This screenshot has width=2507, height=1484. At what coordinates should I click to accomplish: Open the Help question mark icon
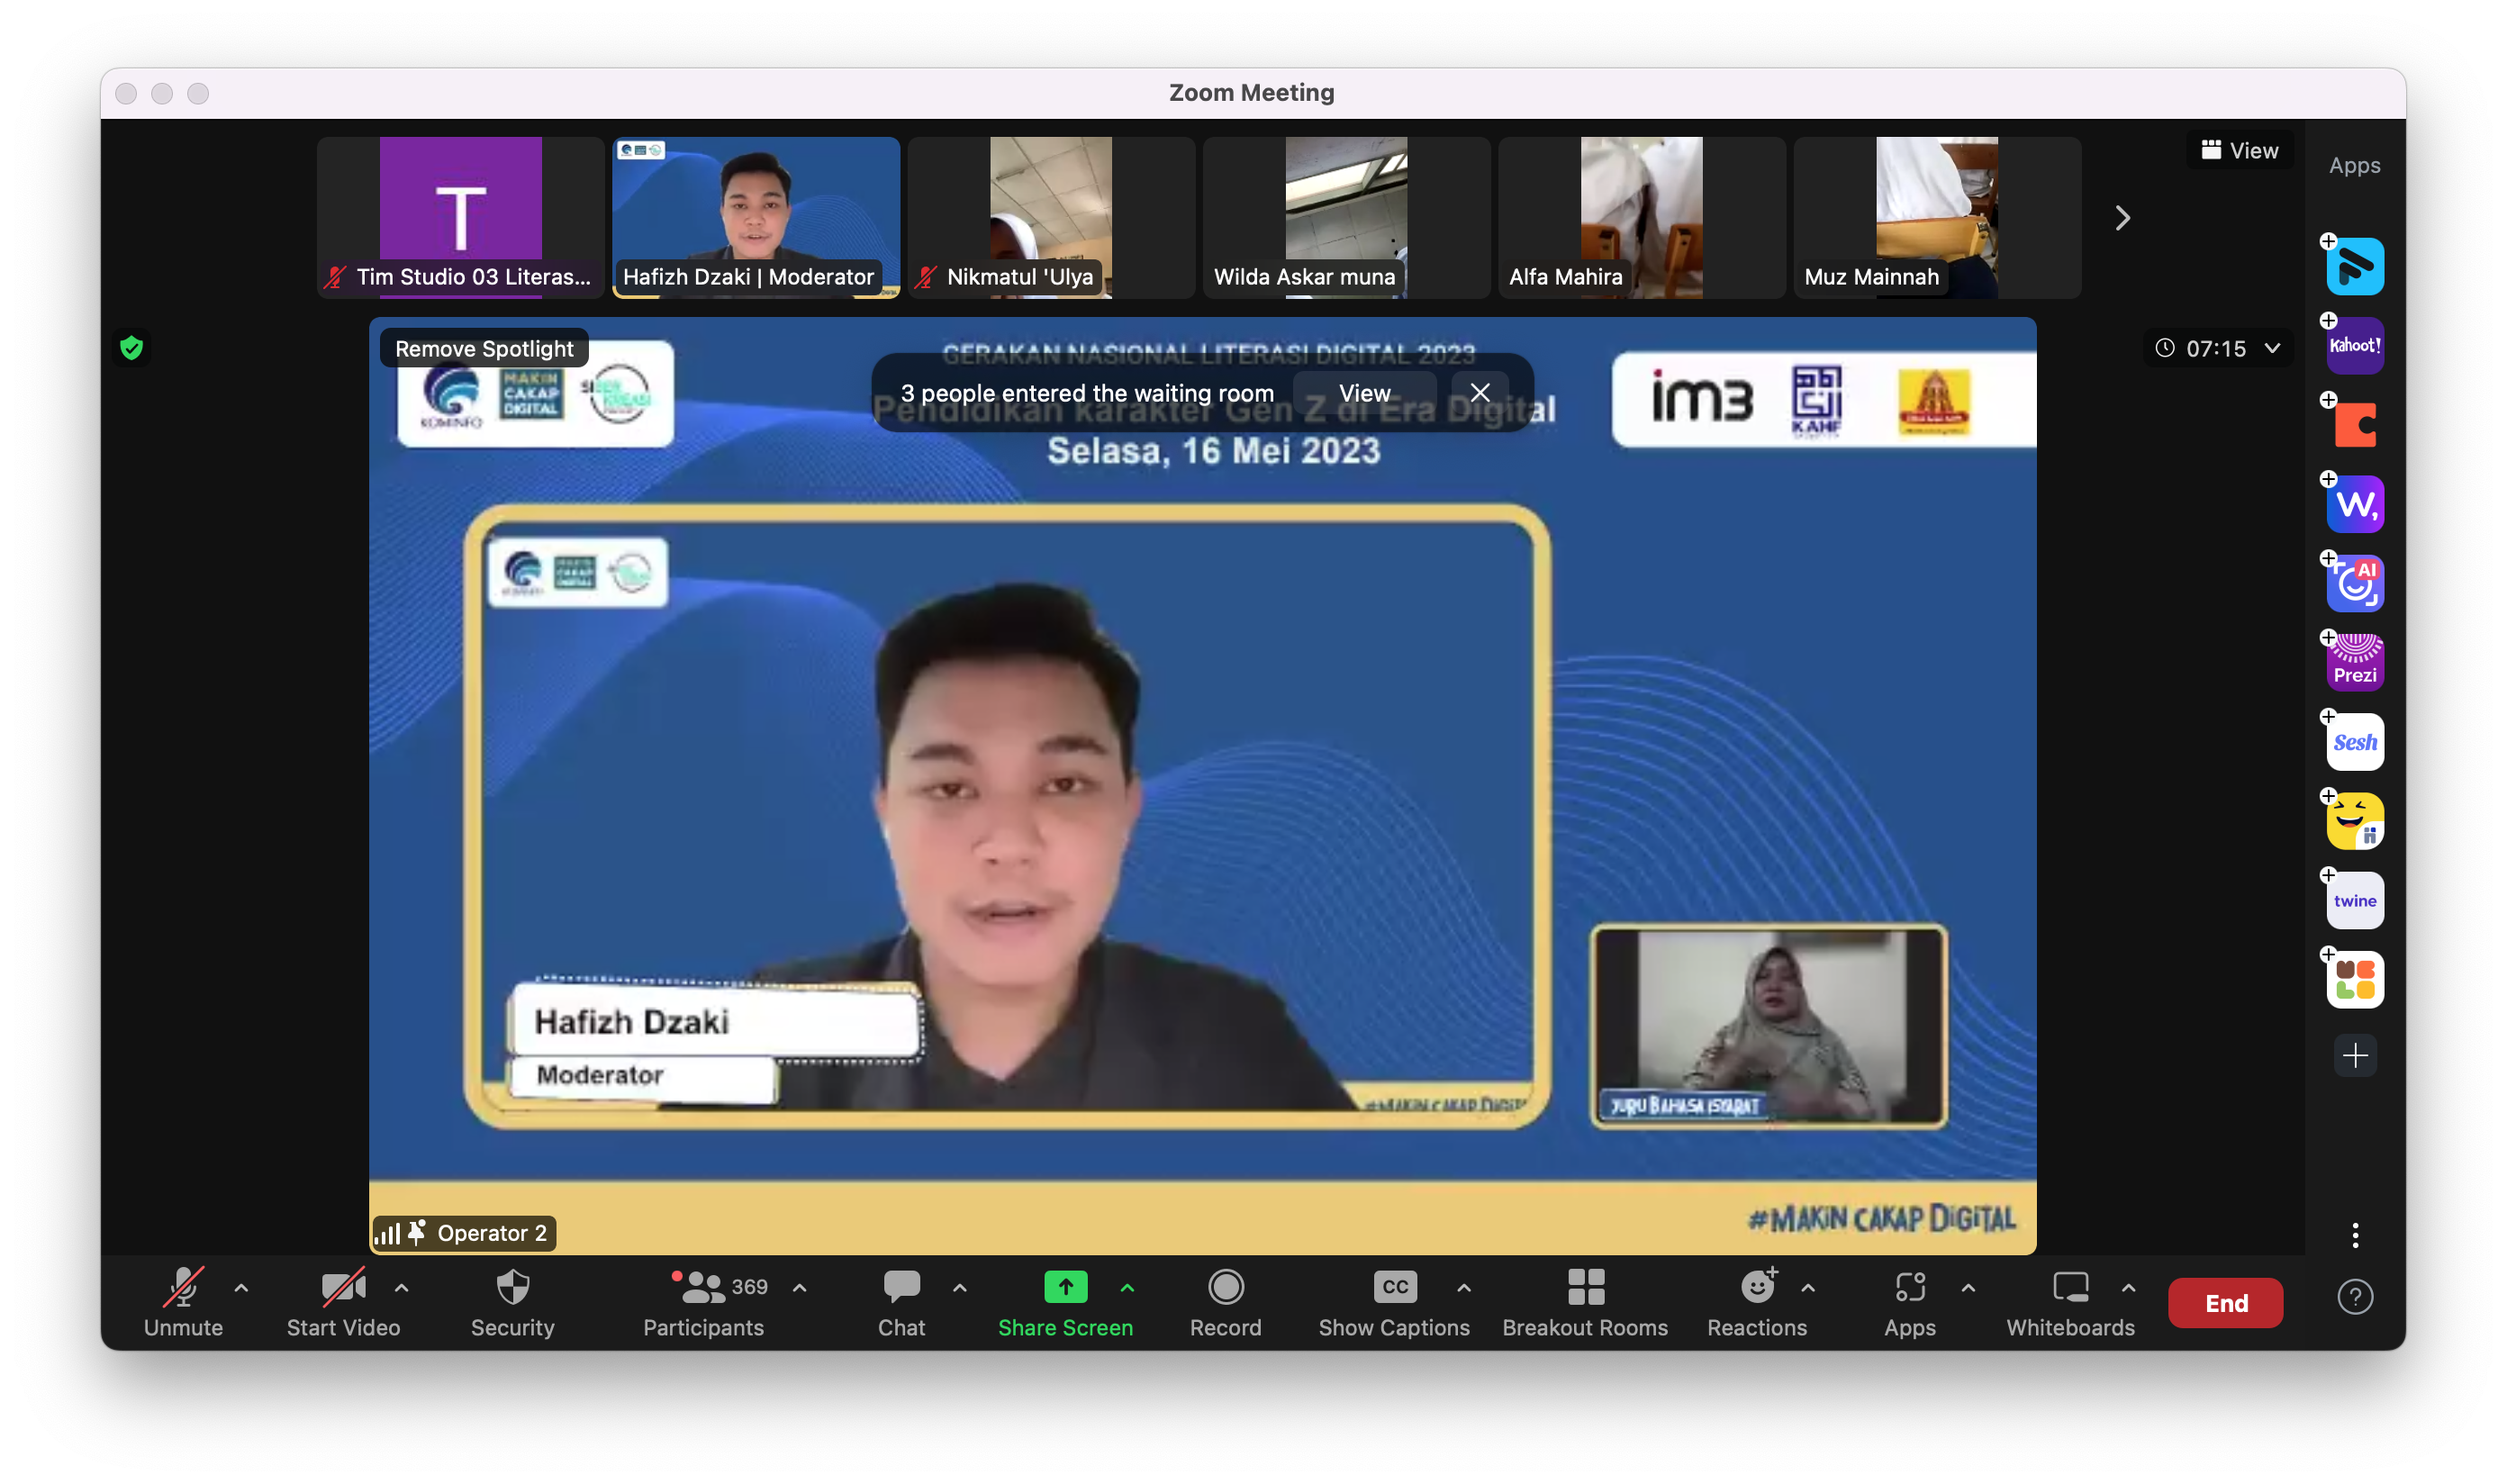coord(2355,1297)
